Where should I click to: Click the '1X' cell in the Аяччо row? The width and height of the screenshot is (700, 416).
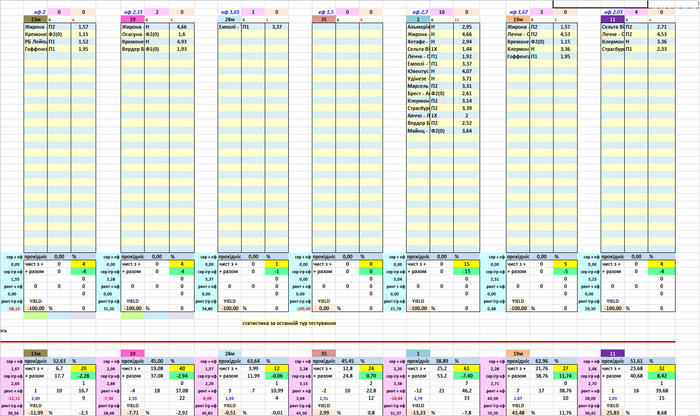click(442, 116)
